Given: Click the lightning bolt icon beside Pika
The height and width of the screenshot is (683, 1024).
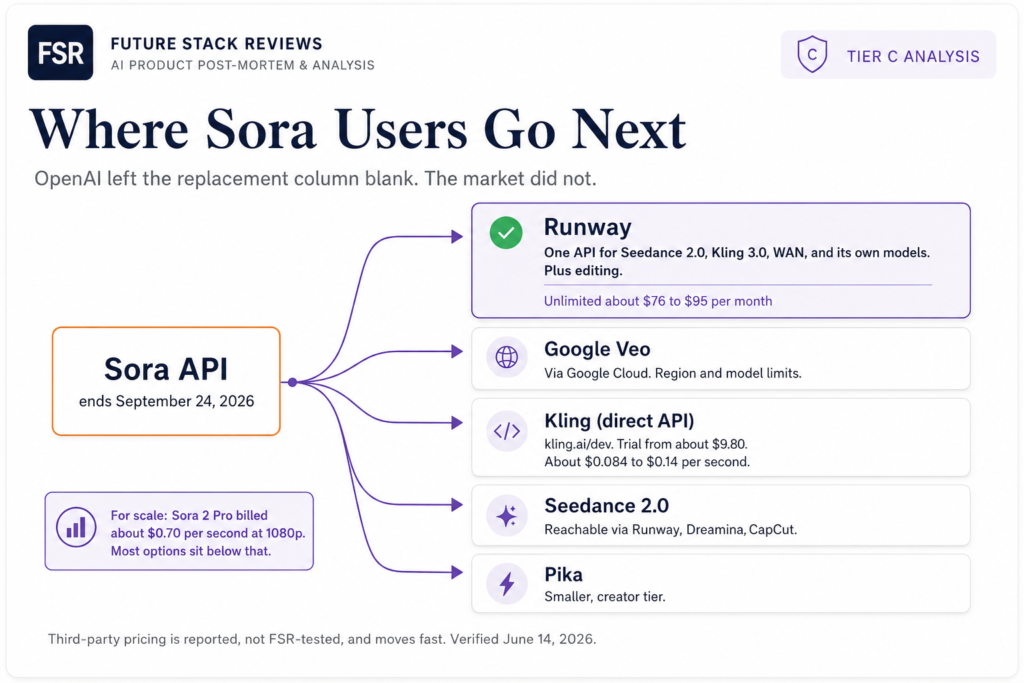Looking at the screenshot, I should tap(506, 583).
